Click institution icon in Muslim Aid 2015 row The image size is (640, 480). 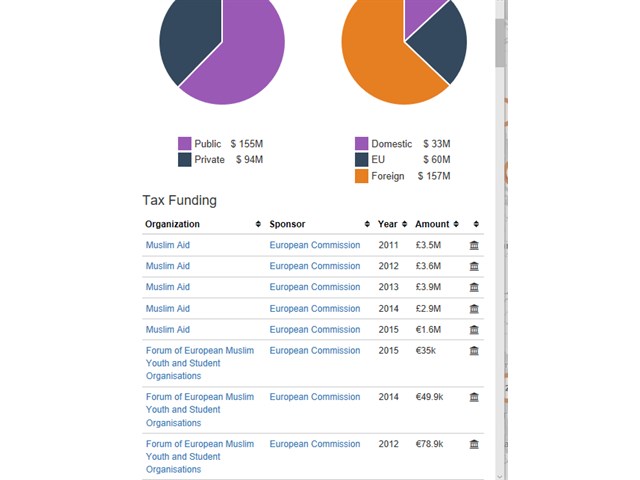[x=474, y=329]
